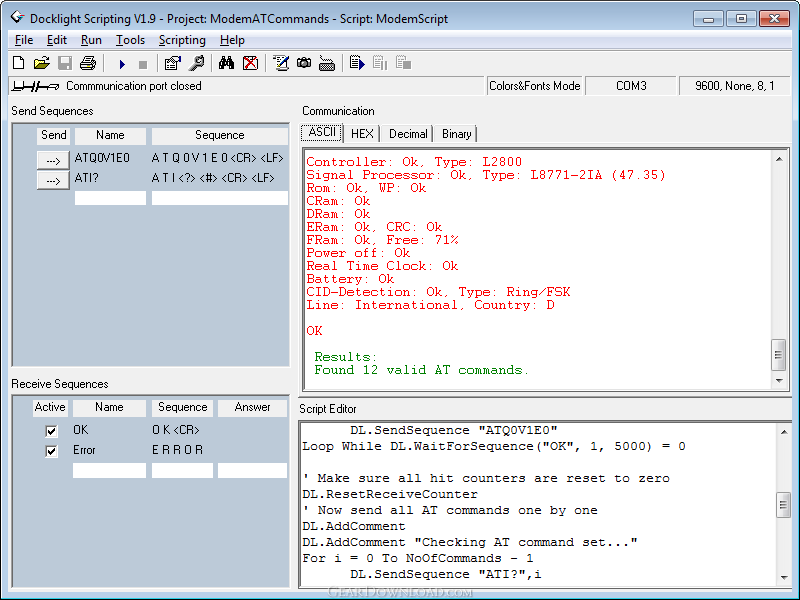Click empty Name field in Send Sequences

(110, 198)
